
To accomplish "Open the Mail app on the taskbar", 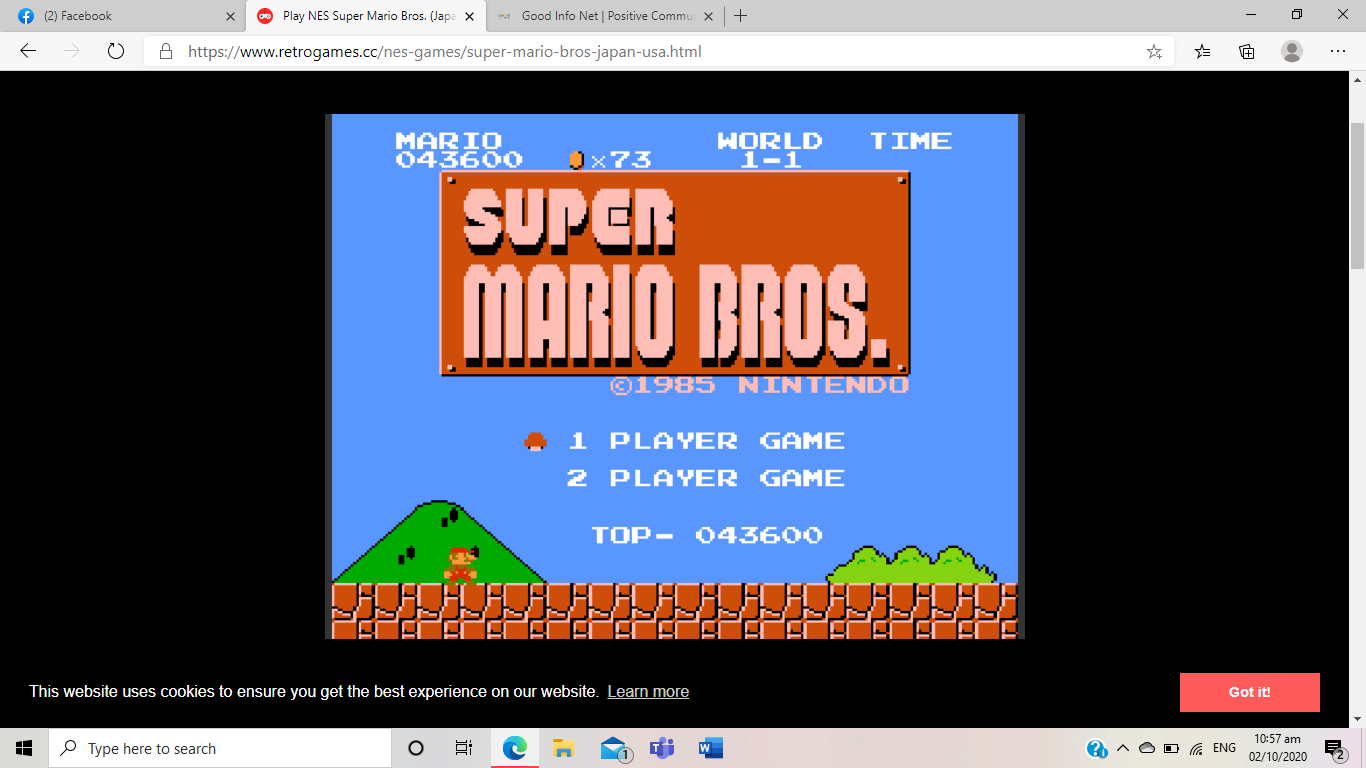I will click(613, 748).
